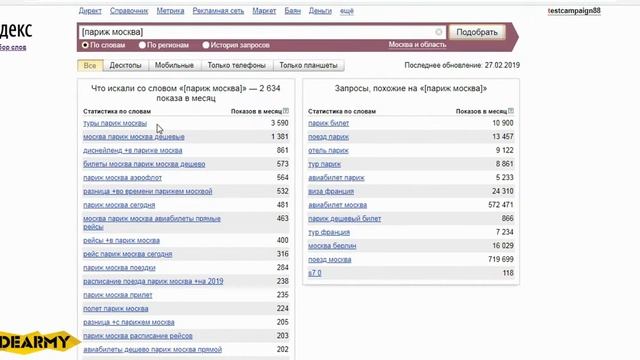Click the '3 590' impressions value
Screen dimensions: 640x360
(280, 123)
